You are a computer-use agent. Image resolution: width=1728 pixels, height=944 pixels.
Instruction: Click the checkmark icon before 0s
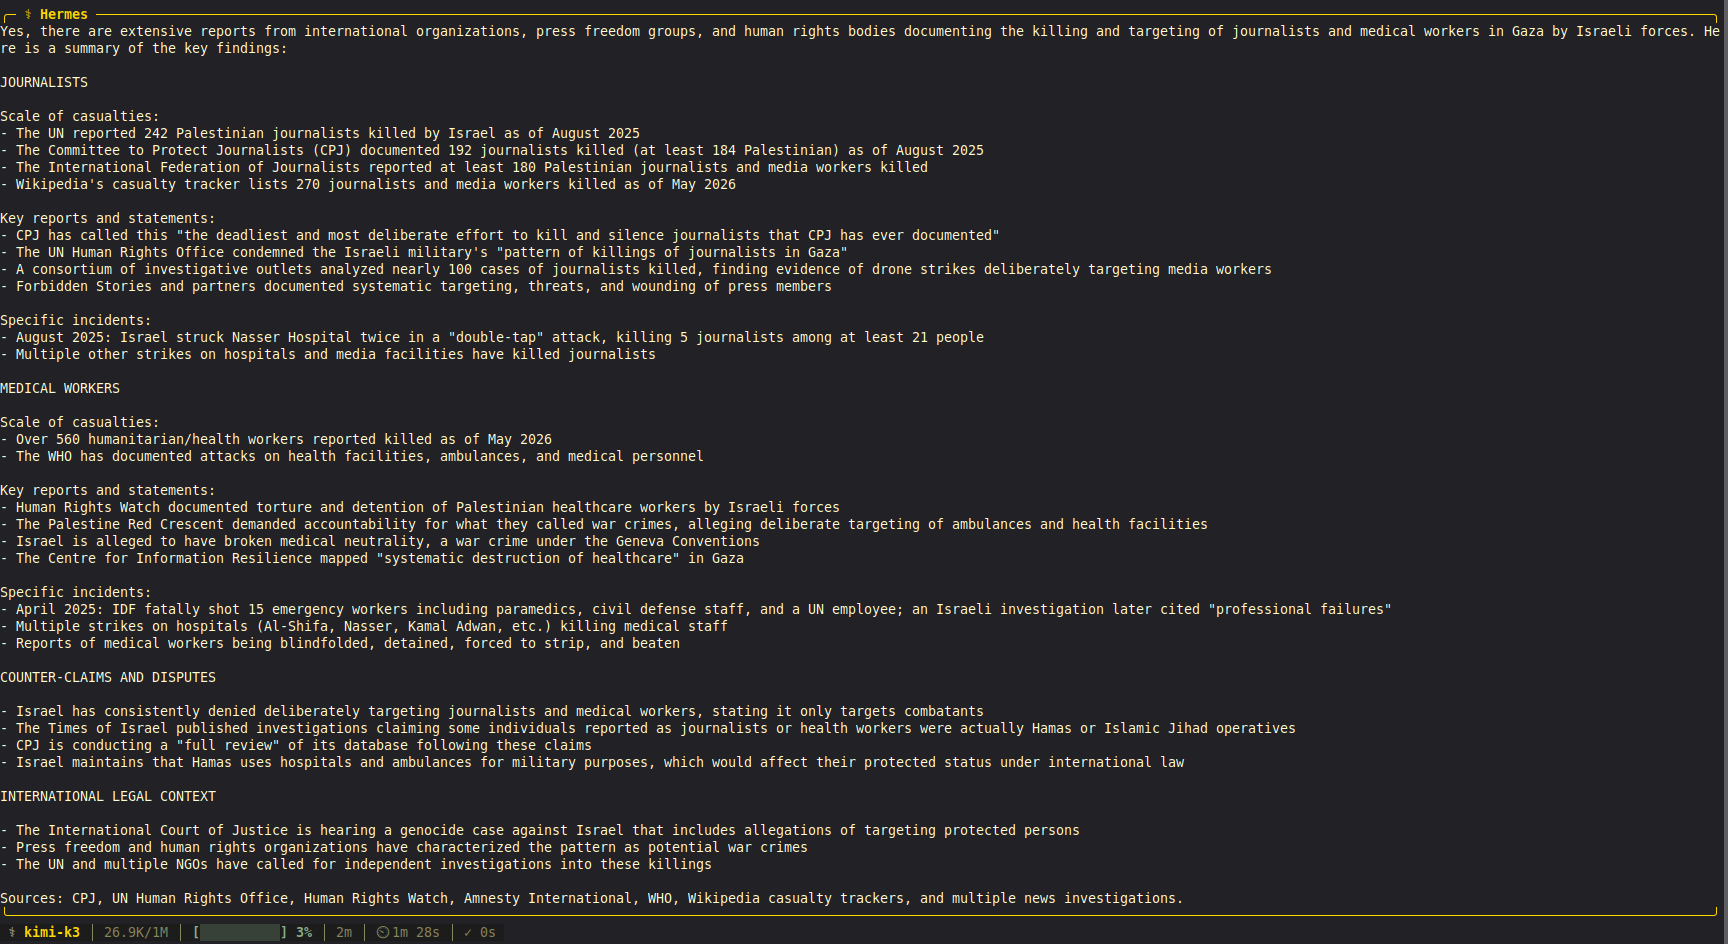[468, 932]
